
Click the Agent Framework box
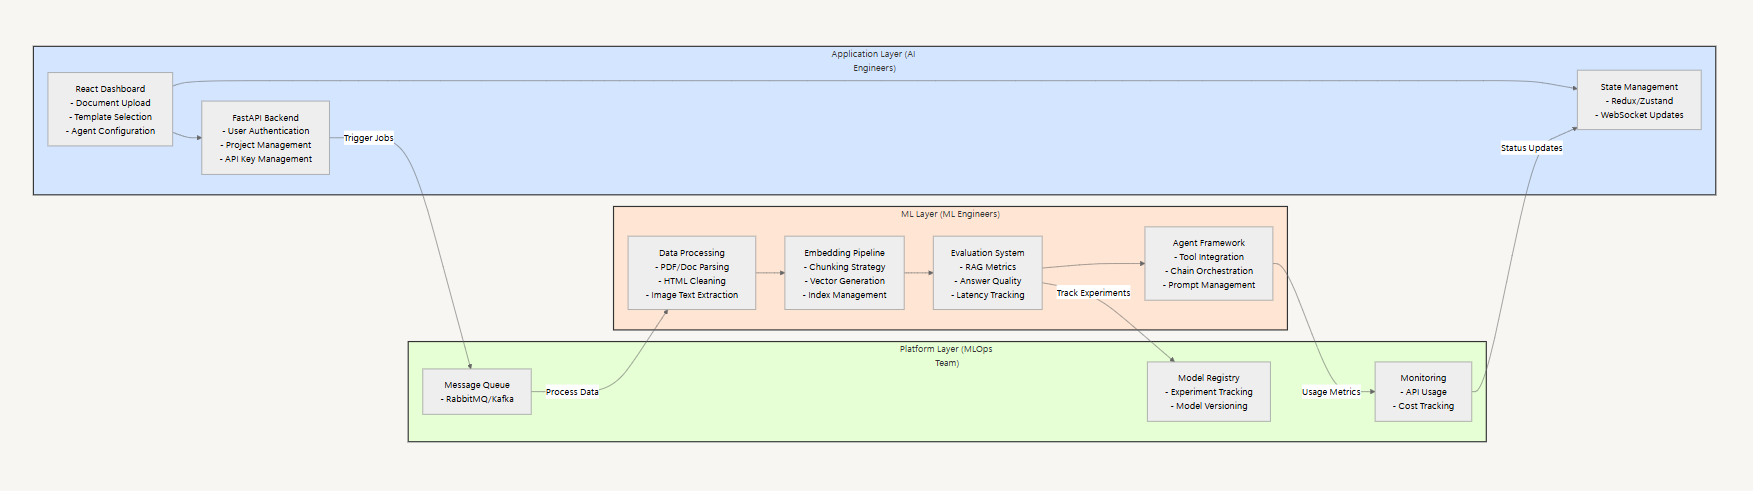point(1208,264)
